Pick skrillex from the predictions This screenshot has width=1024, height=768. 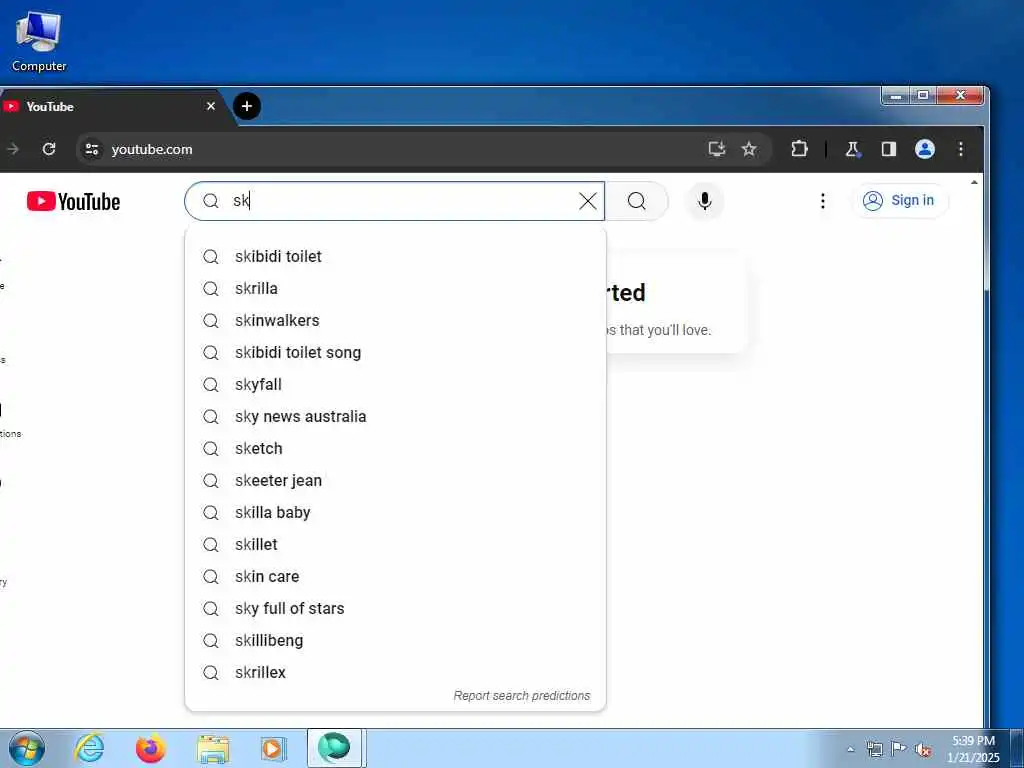(x=395, y=672)
